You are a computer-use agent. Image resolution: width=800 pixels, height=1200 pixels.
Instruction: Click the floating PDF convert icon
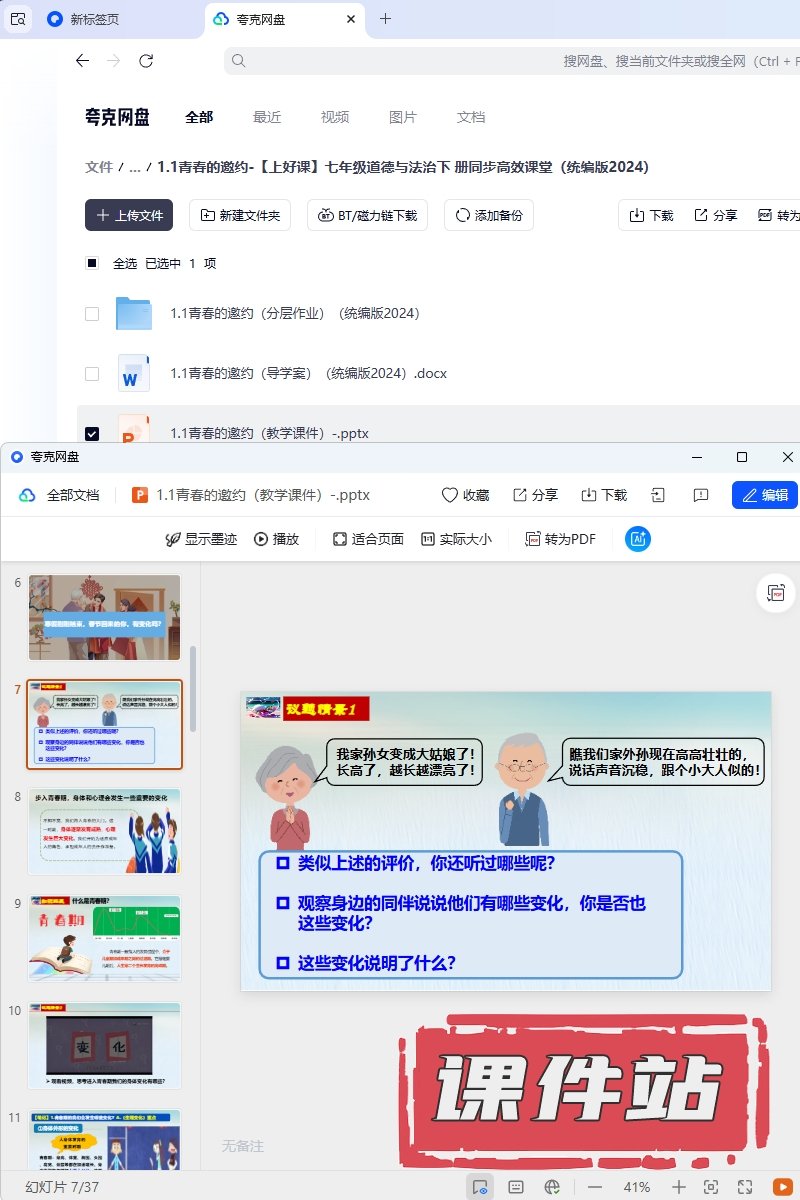click(776, 593)
